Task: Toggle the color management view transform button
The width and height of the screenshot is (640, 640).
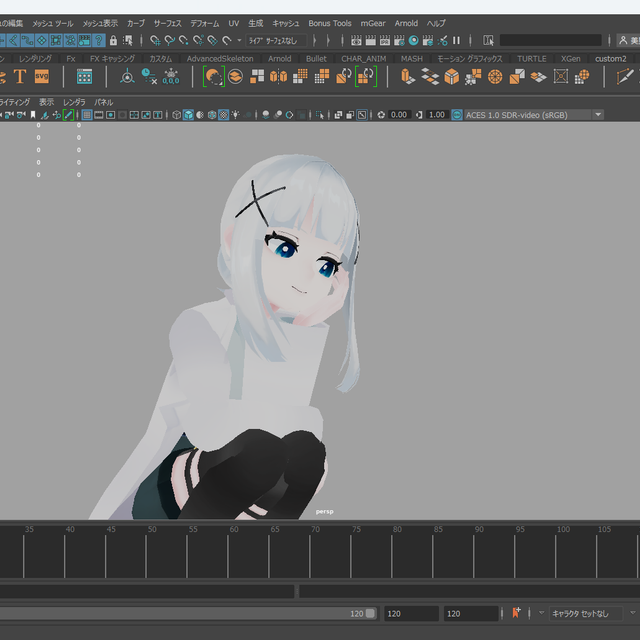Action: click(457, 115)
